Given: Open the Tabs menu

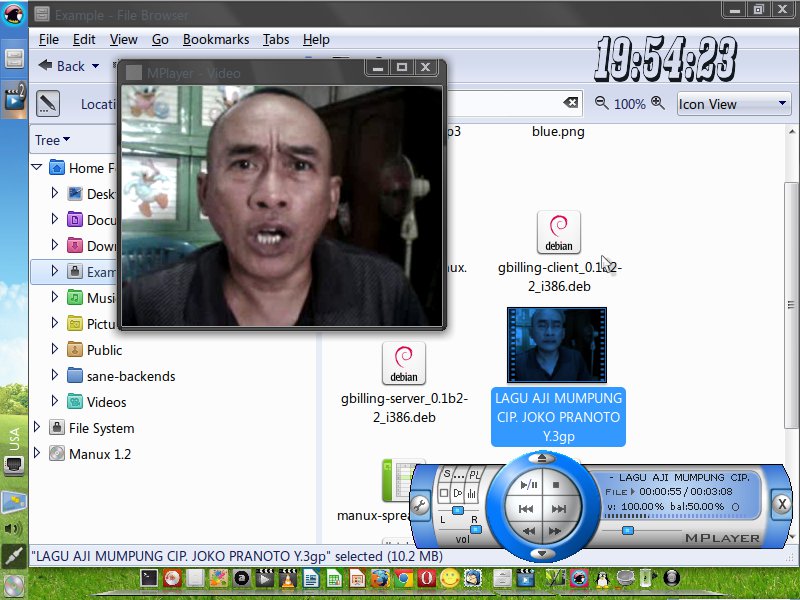Looking at the screenshot, I should (x=276, y=39).
